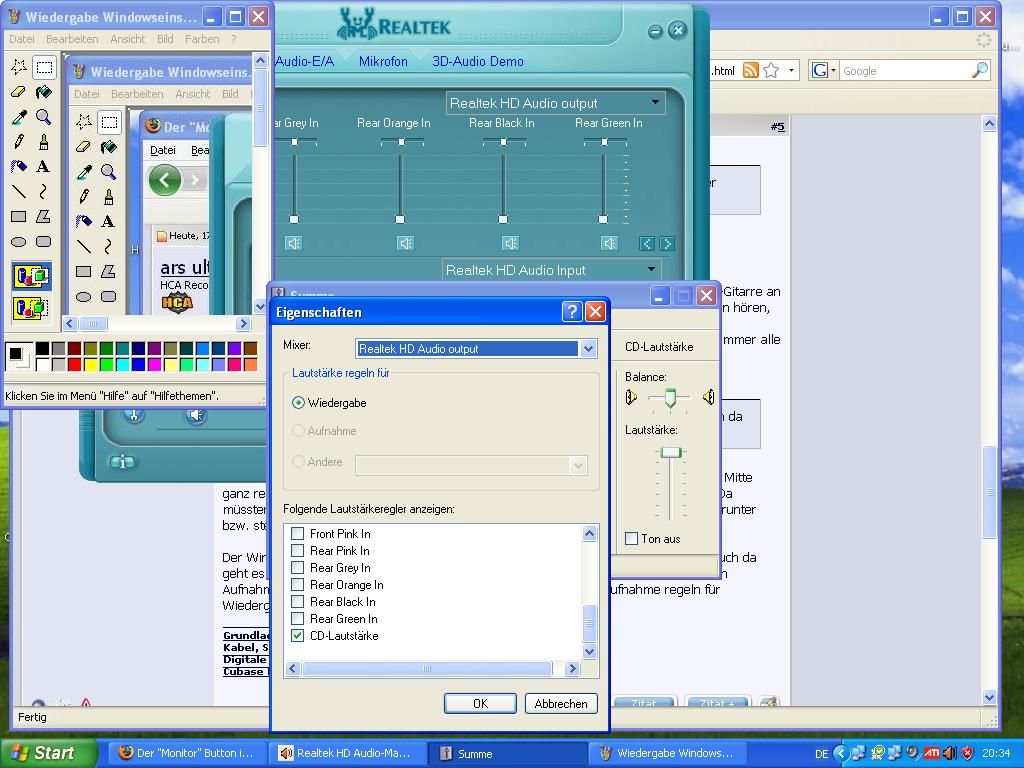Select the Pencil tool in Paint's main toolbox
Image resolution: width=1024 pixels, height=768 pixels.
point(19,142)
